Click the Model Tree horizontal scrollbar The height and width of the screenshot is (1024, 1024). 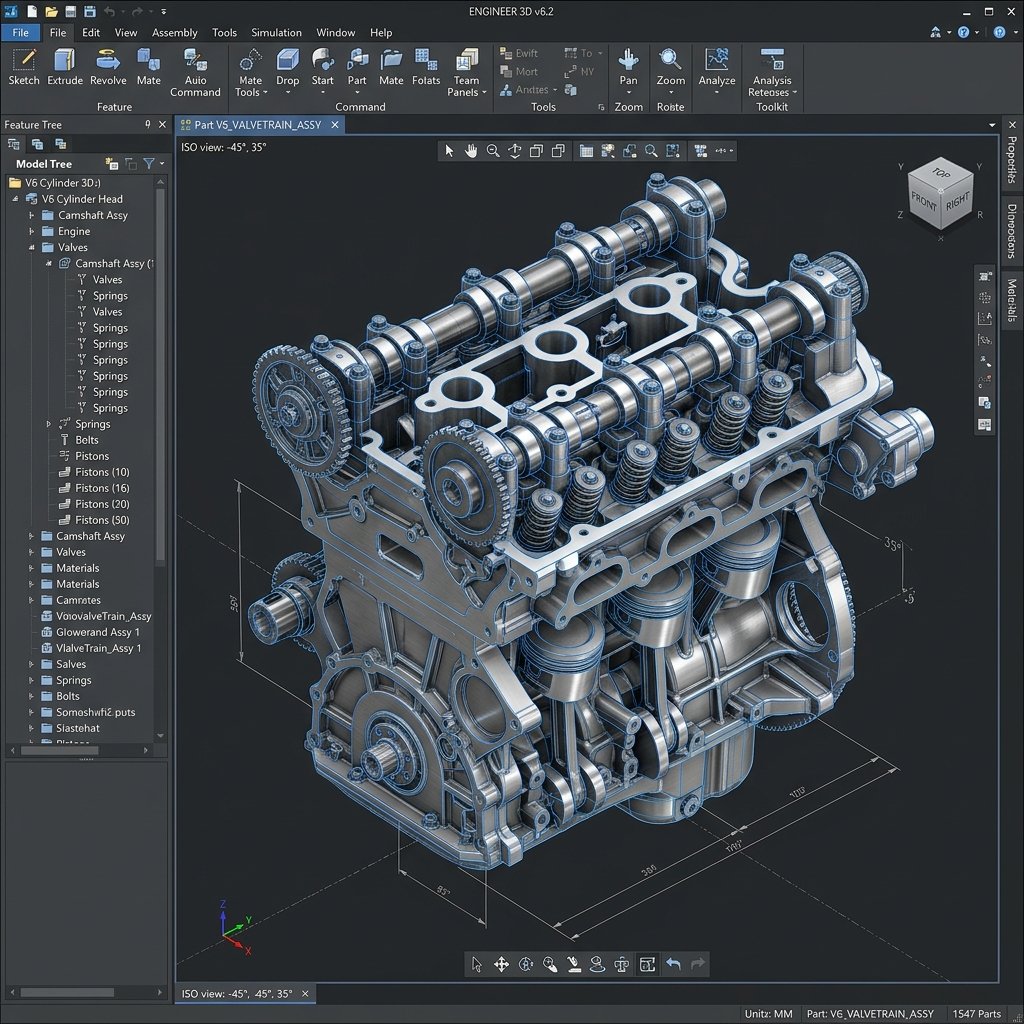coord(59,751)
